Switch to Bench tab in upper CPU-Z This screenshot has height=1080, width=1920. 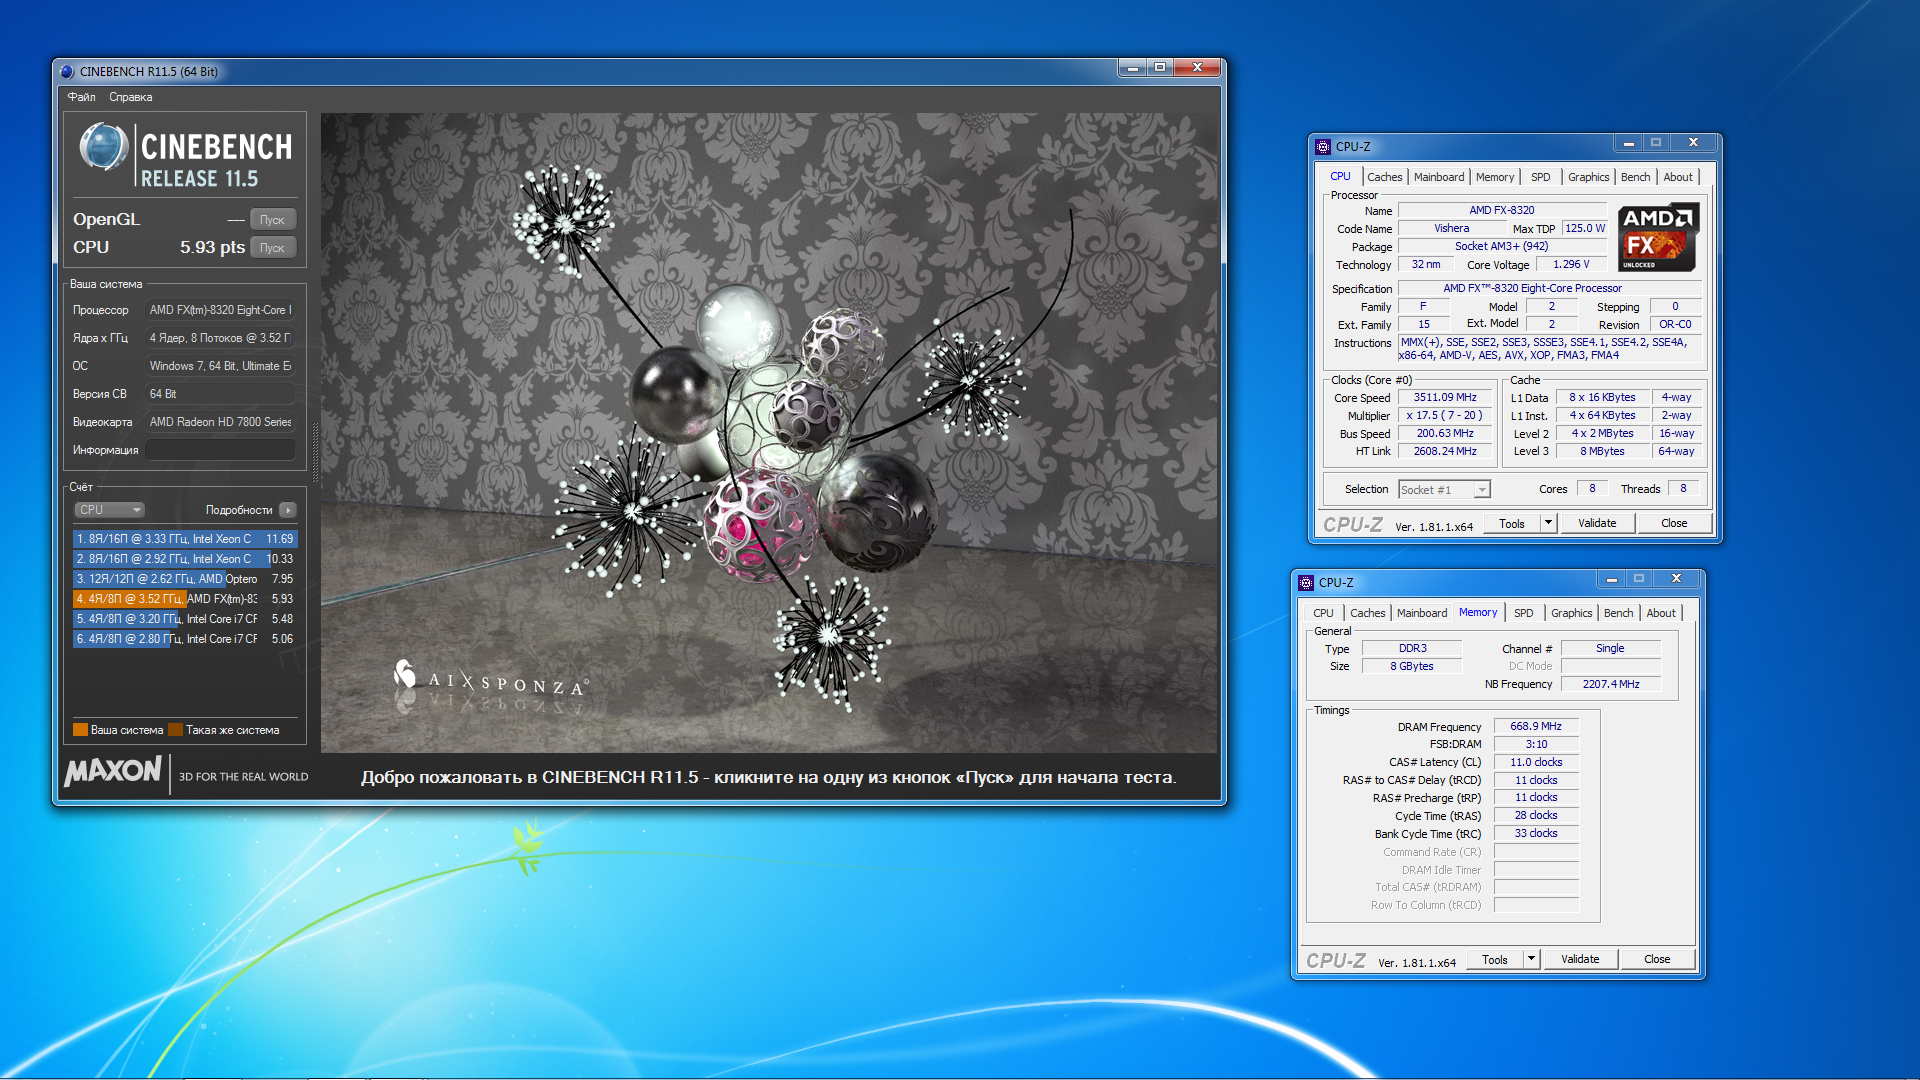tap(1635, 177)
